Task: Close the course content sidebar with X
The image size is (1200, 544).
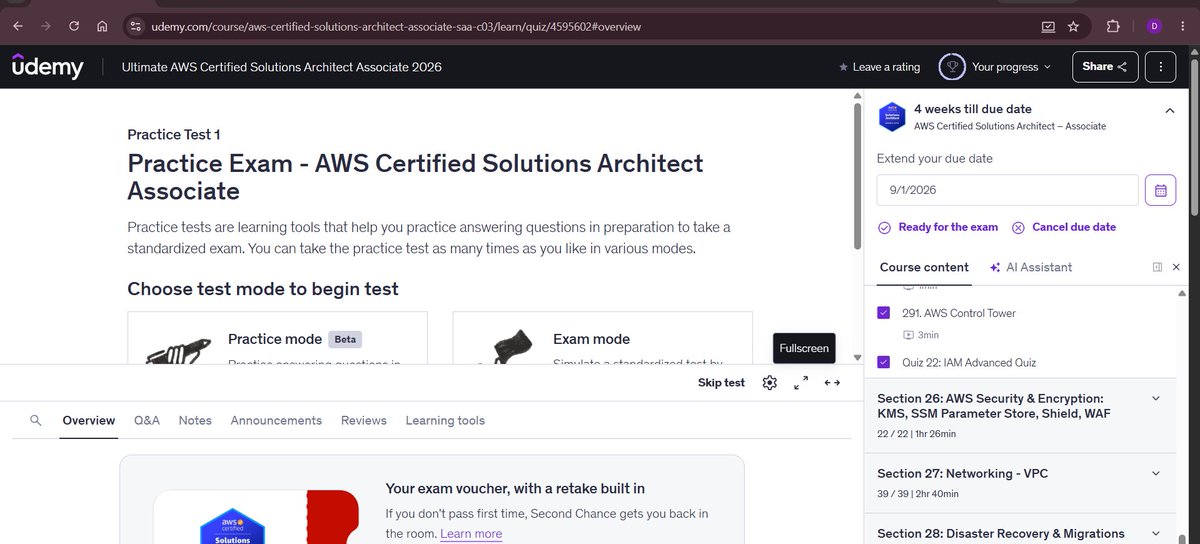Action: 1176,267
